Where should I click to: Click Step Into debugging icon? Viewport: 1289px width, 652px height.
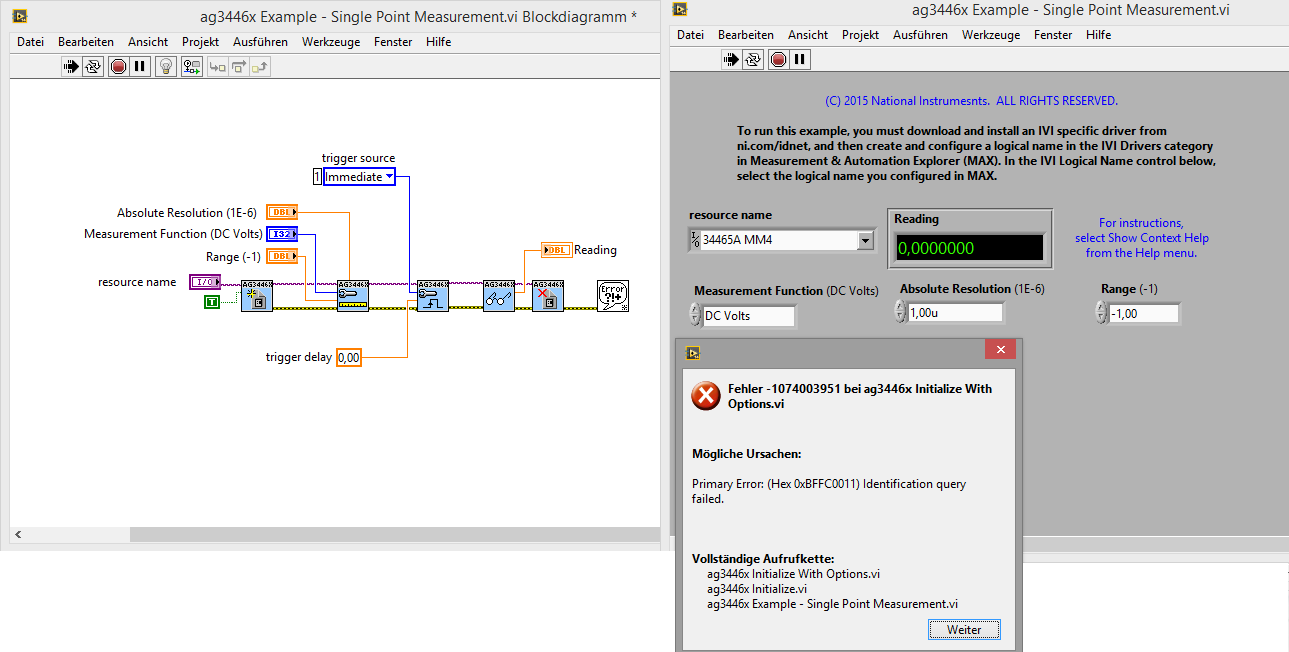[x=216, y=67]
